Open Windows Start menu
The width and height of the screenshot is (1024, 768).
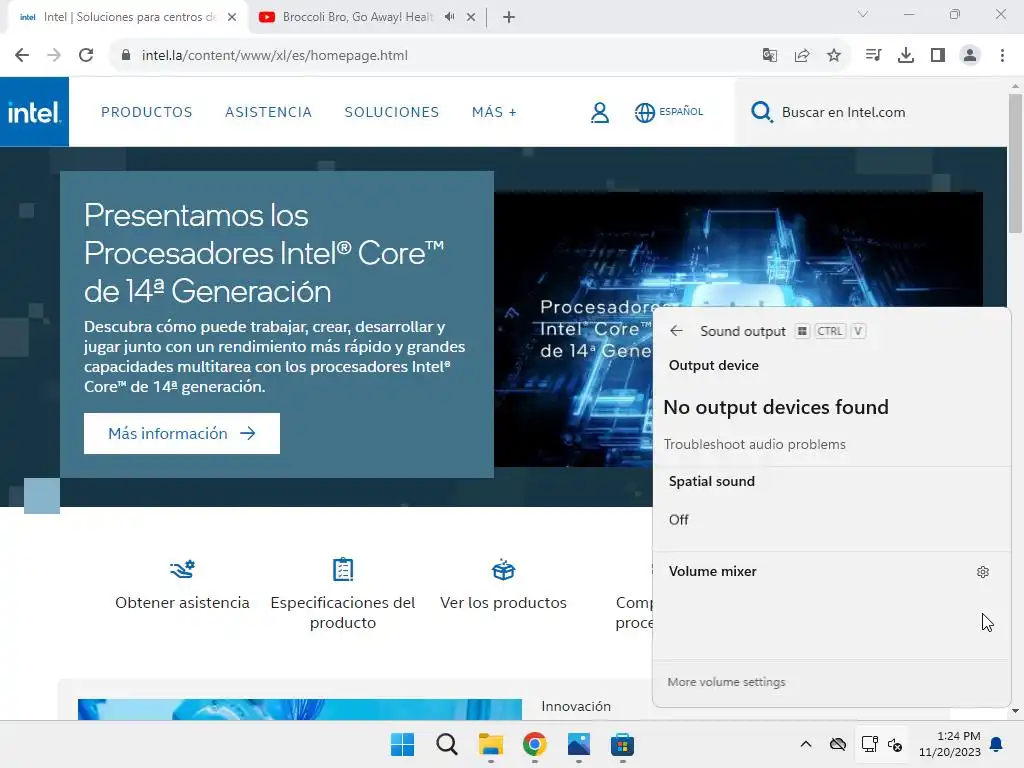click(402, 744)
